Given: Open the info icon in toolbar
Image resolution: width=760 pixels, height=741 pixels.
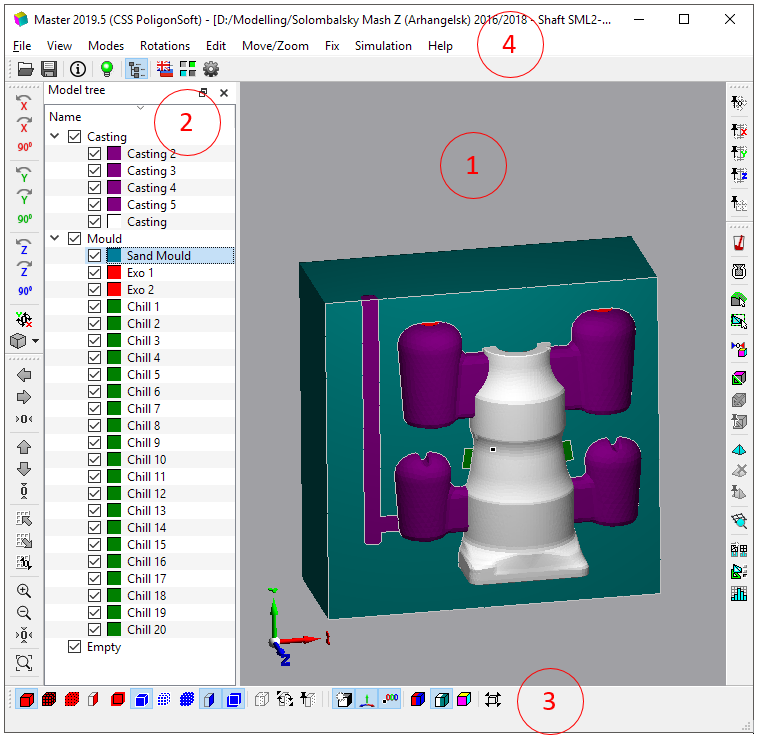Looking at the screenshot, I should point(78,69).
